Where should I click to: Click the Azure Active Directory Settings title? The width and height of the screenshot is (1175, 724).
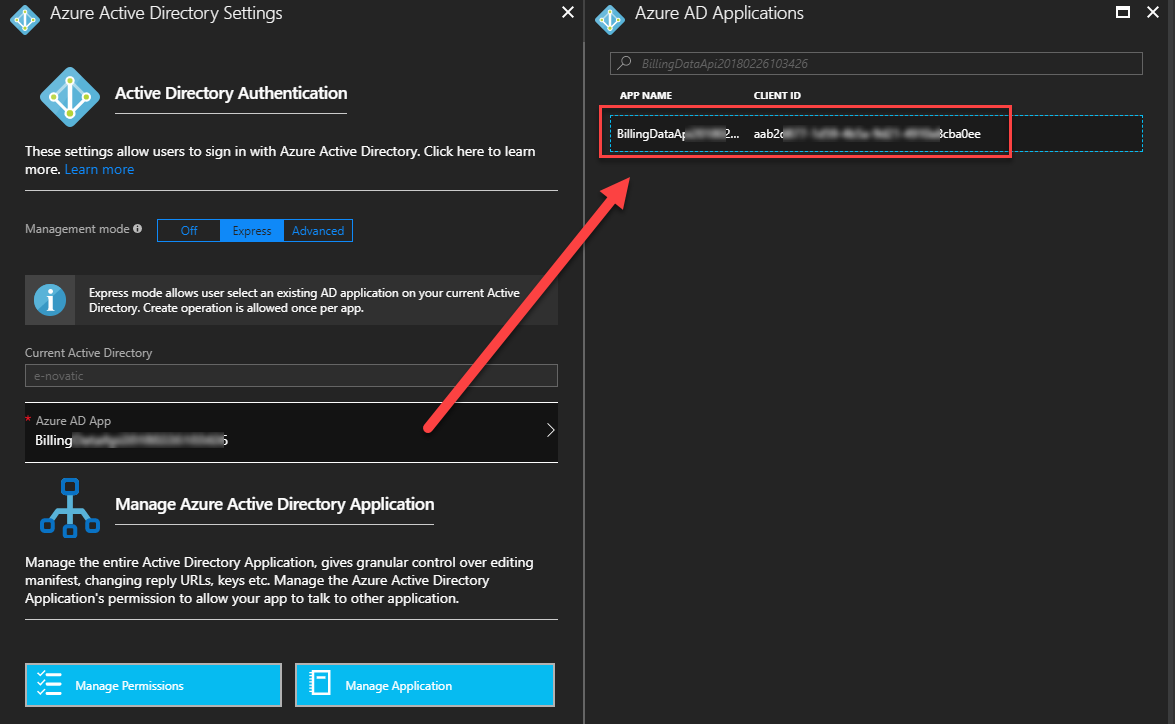coord(166,13)
